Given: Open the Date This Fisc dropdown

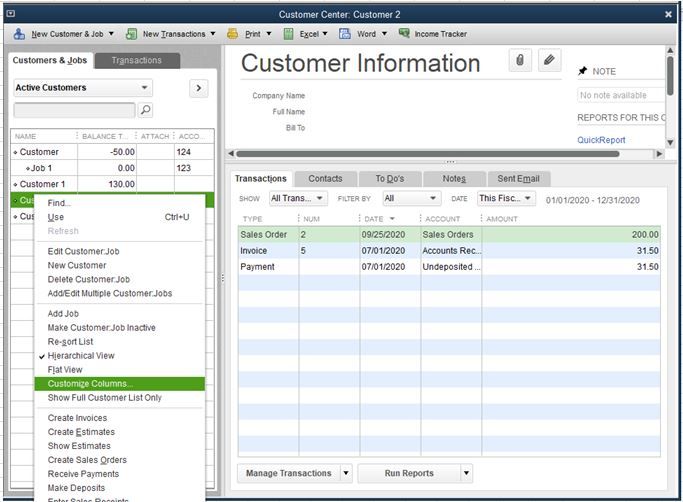Looking at the screenshot, I should (x=506, y=198).
